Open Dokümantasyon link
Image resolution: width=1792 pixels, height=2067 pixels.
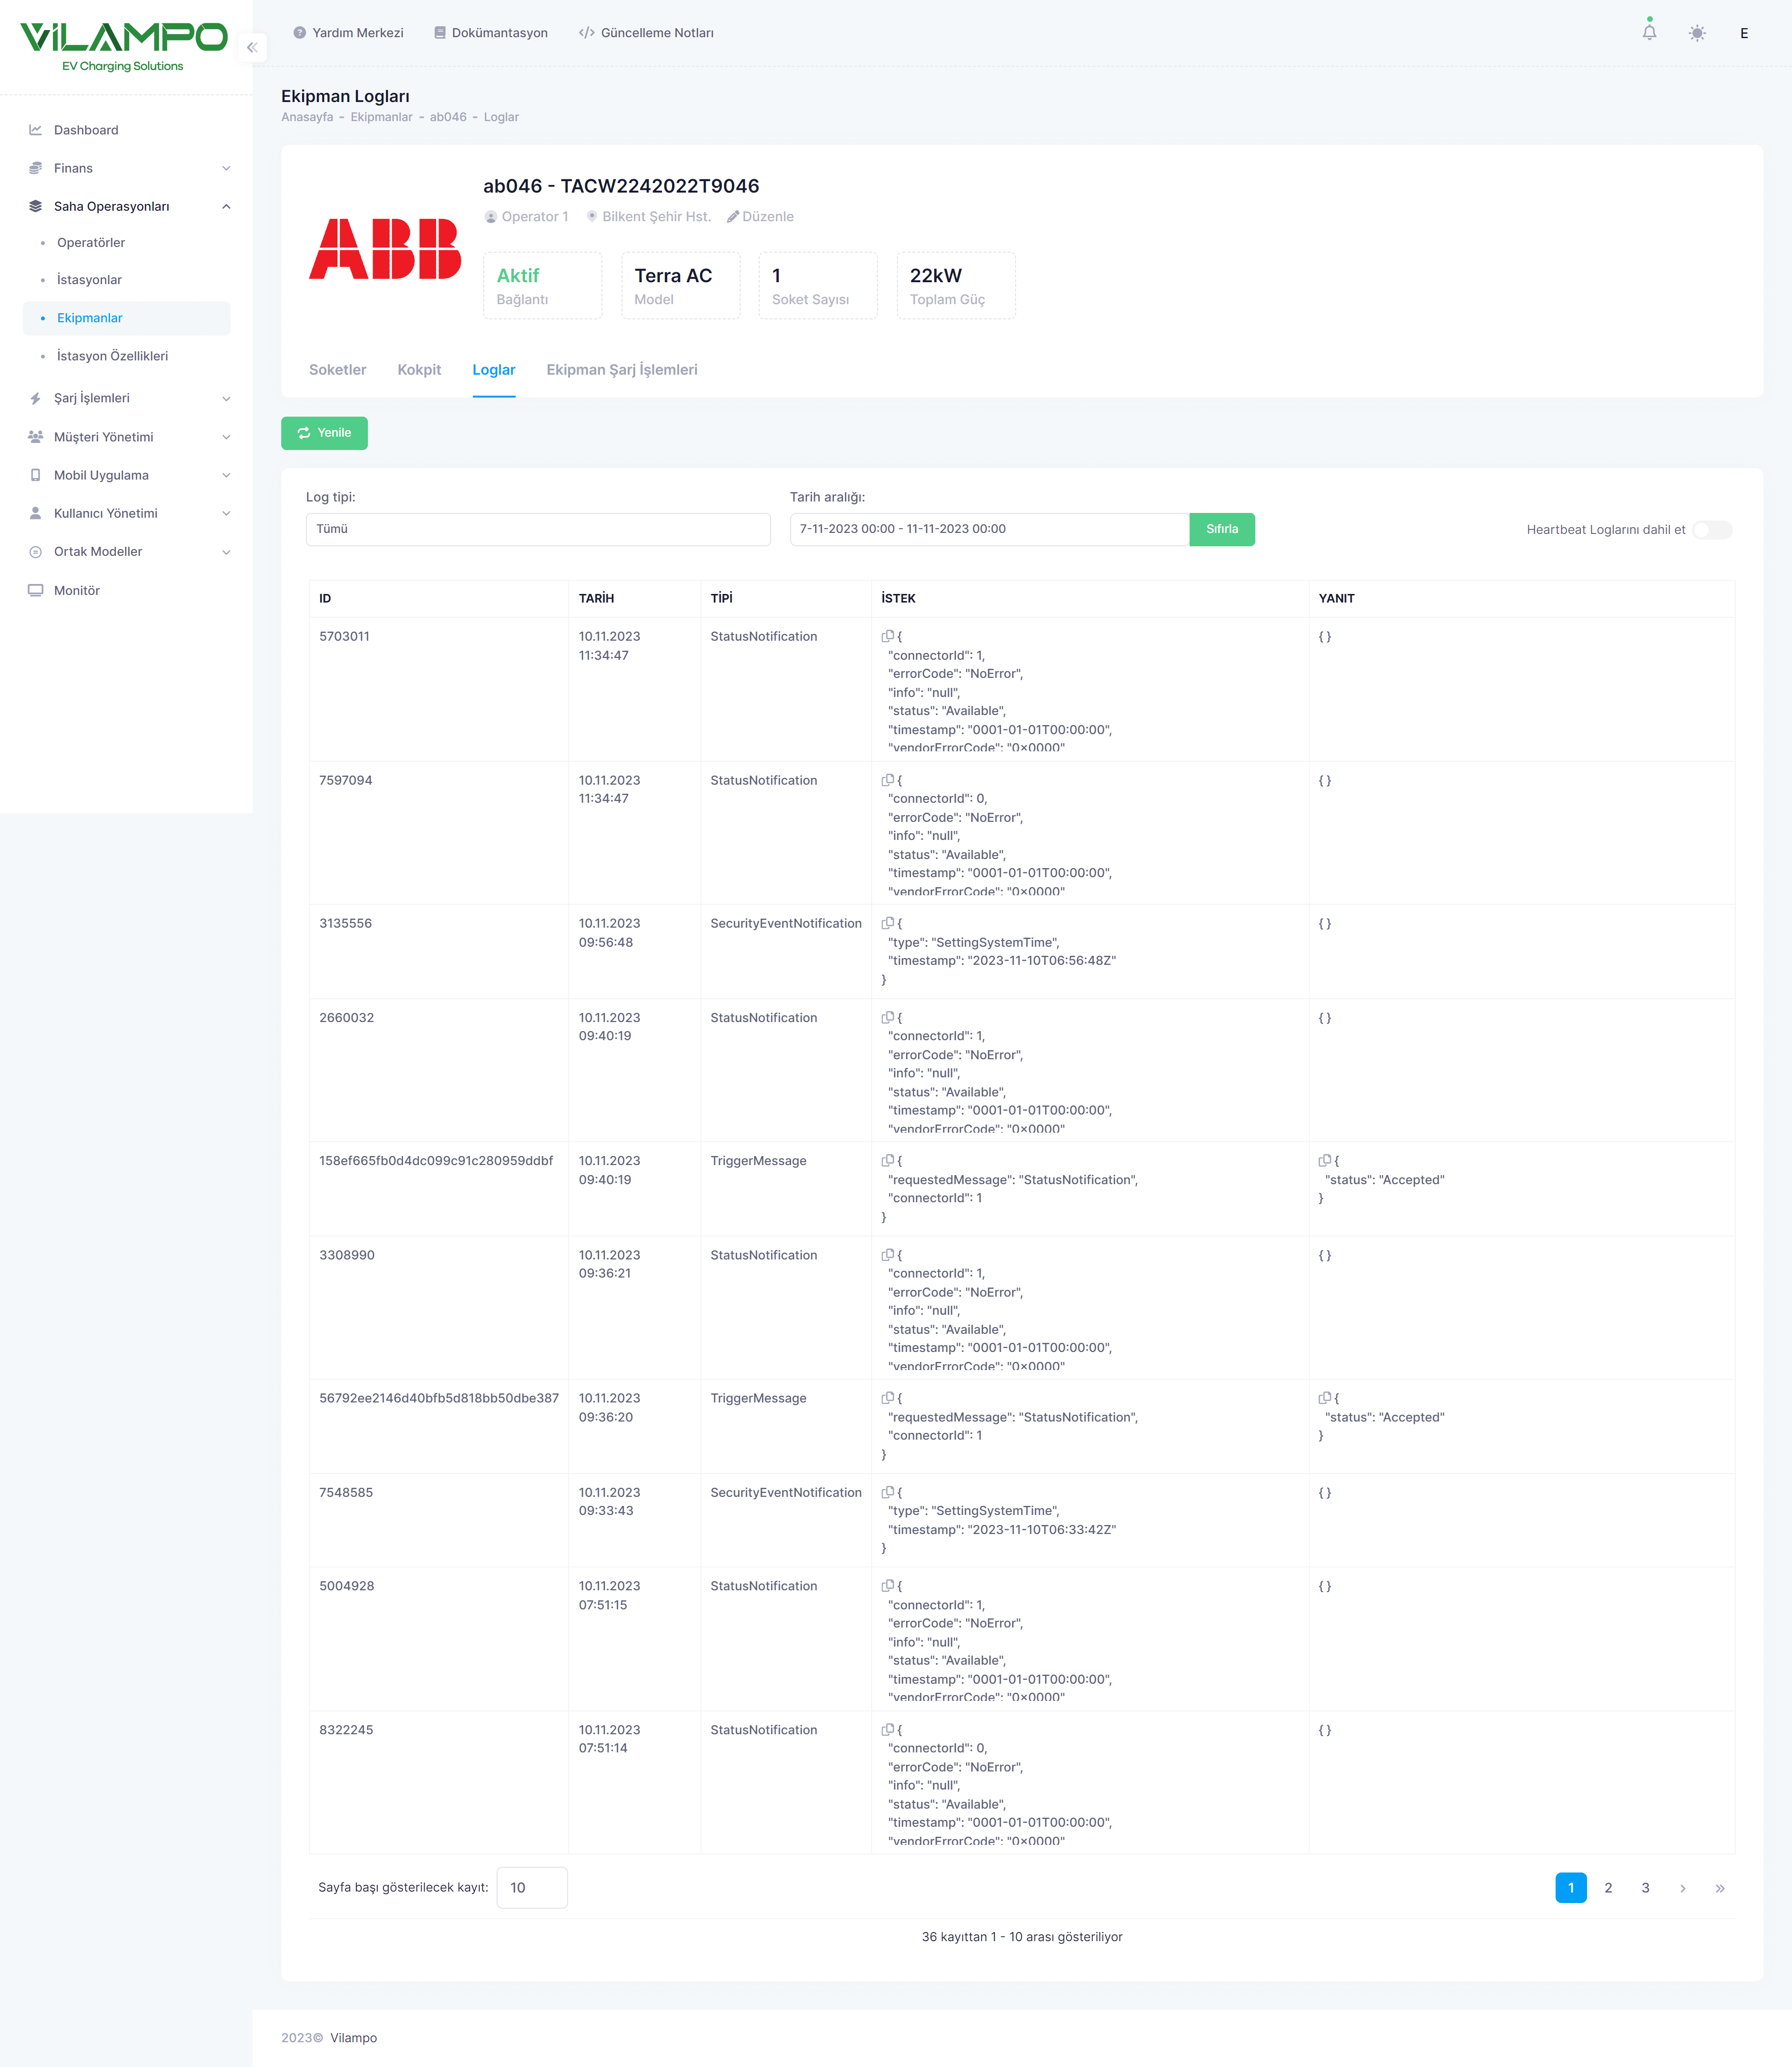click(490, 33)
